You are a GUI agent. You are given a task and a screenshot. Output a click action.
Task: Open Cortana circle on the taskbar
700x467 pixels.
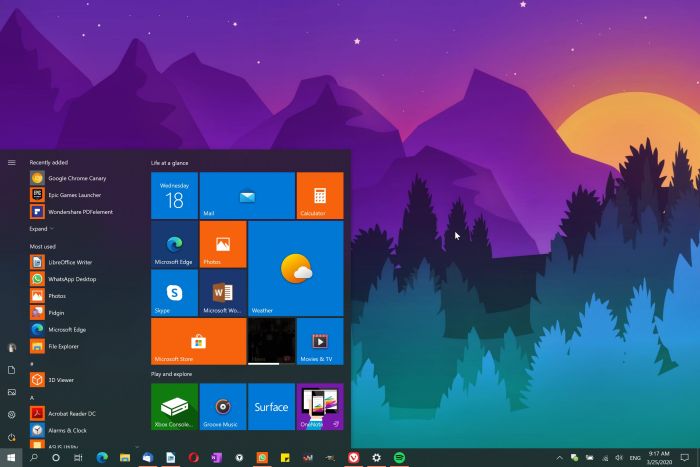56,458
